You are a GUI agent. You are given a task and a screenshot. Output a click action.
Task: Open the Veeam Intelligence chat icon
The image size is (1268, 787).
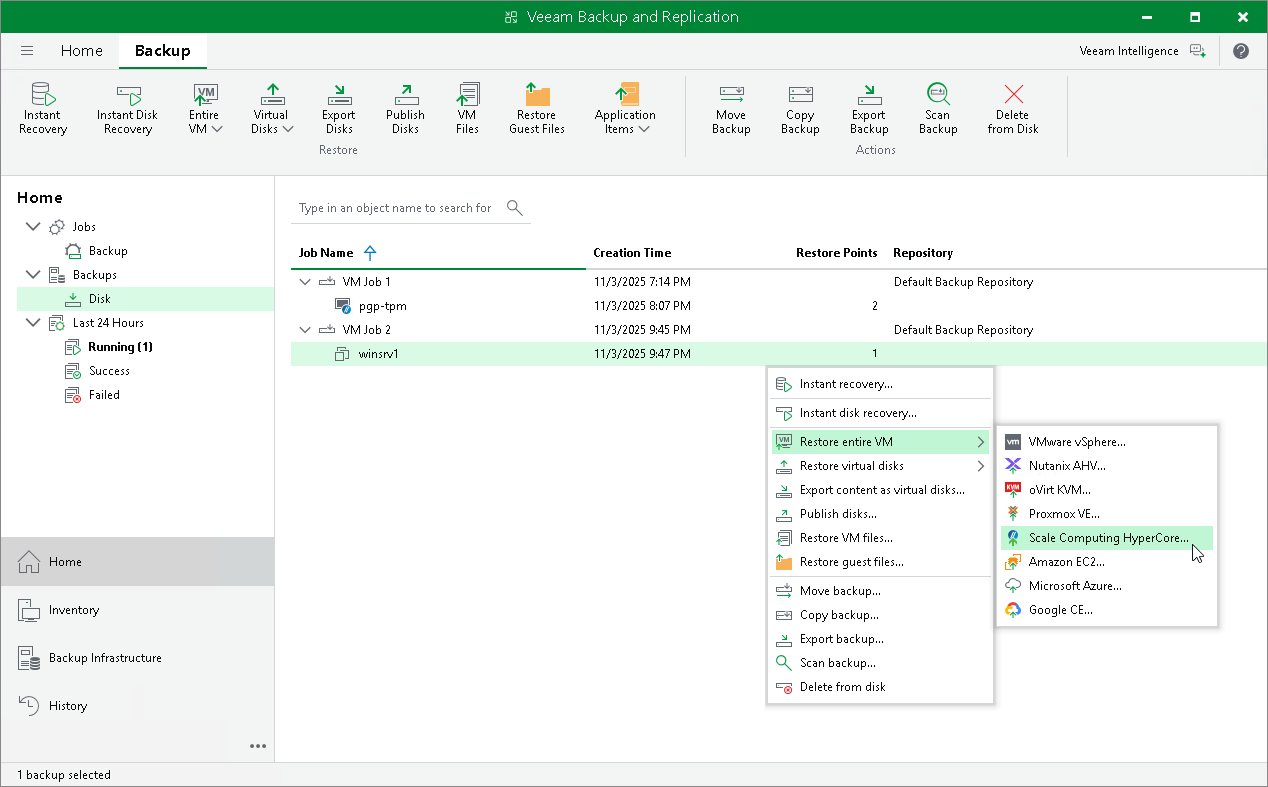click(x=1198, y=50)
